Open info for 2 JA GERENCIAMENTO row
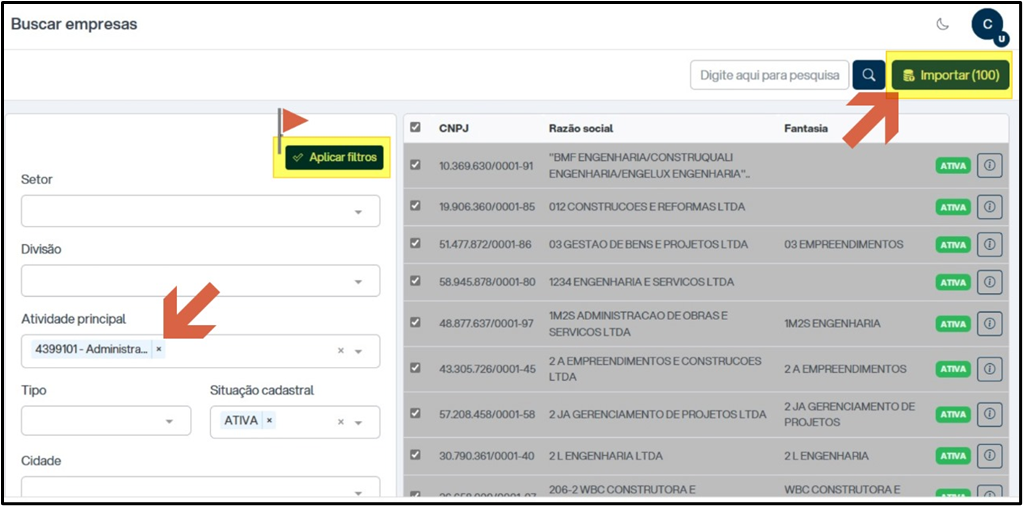1023x506 pixels. (989, 414)
